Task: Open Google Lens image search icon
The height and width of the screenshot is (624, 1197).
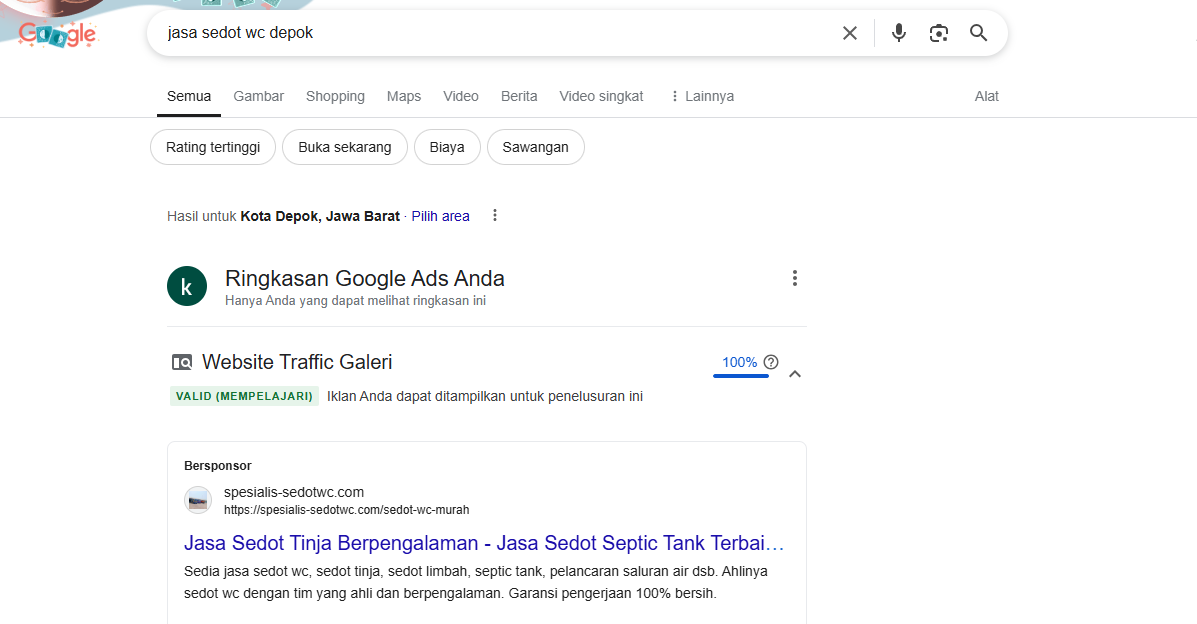Action: (x=938, y=33)
